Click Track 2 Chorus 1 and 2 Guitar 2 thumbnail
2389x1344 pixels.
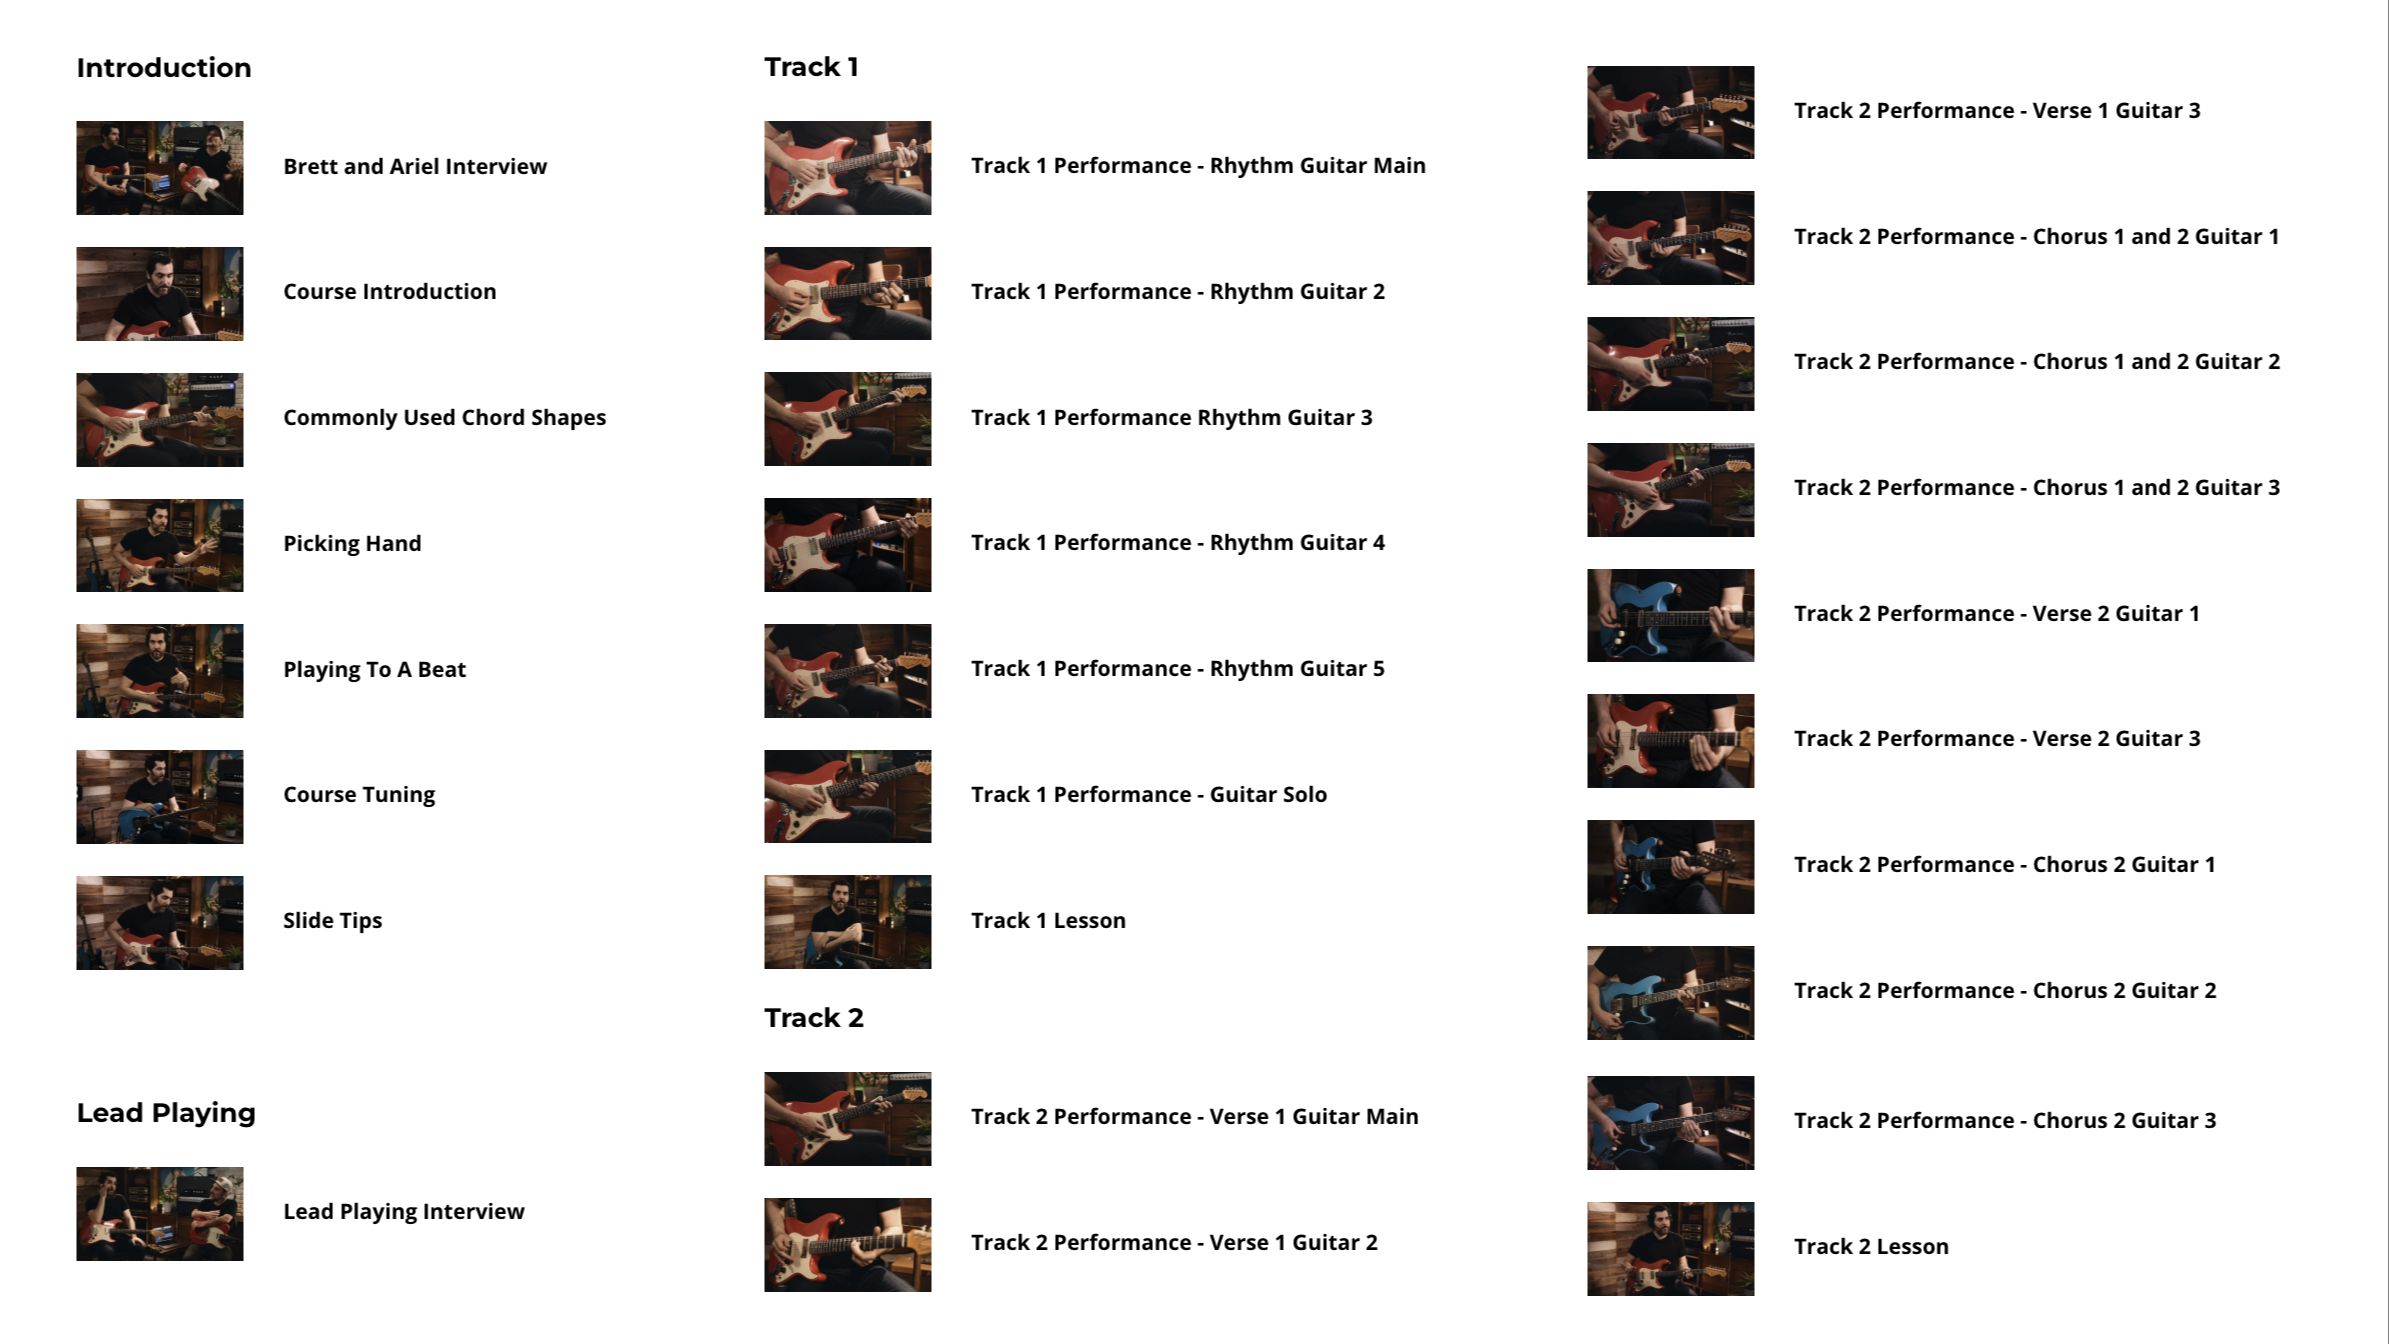coord(1670,364)
